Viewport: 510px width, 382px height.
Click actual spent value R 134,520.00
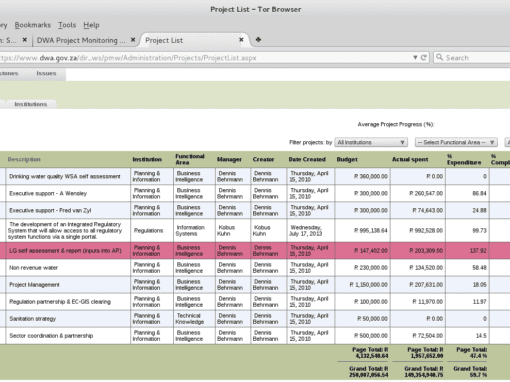pos(426,268)
